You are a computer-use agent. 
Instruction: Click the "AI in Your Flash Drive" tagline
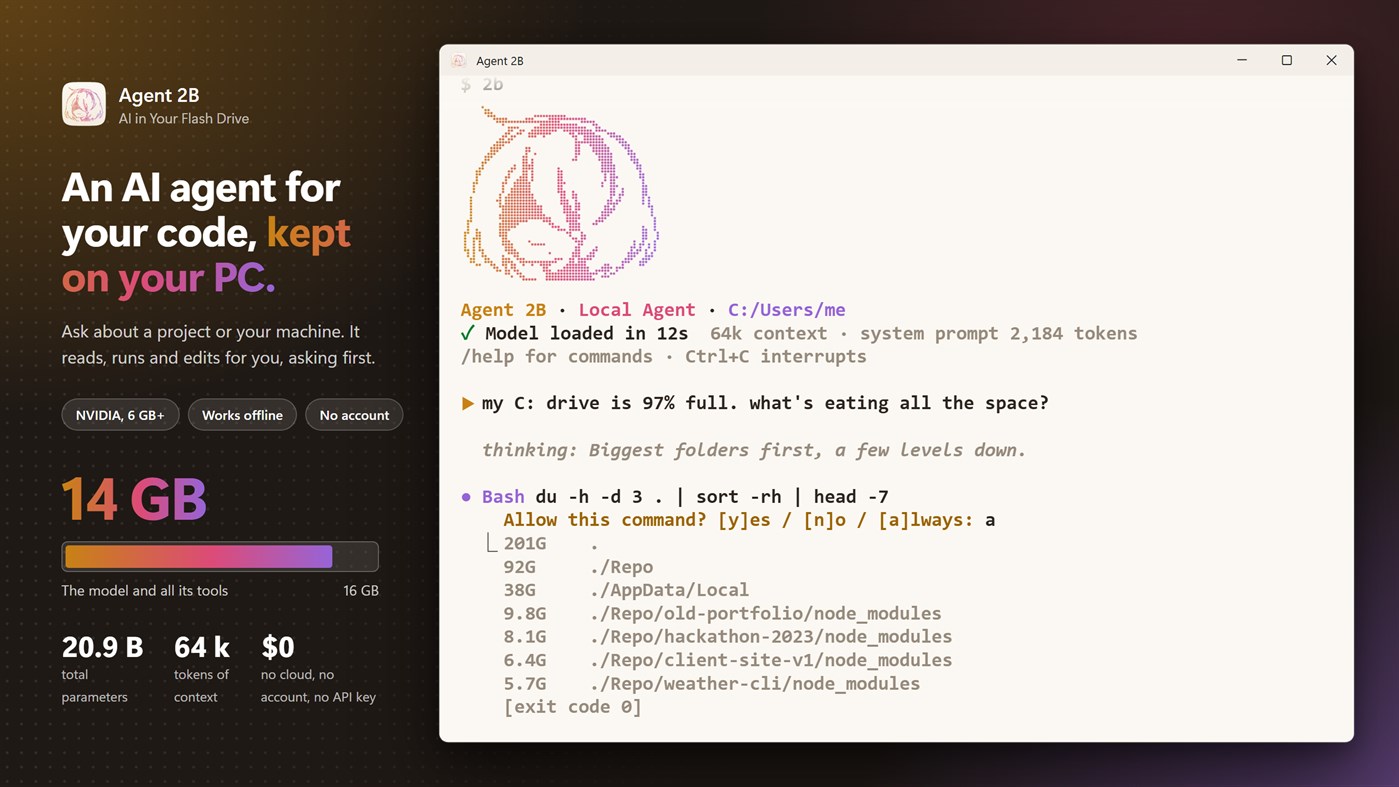coord(184,119)
